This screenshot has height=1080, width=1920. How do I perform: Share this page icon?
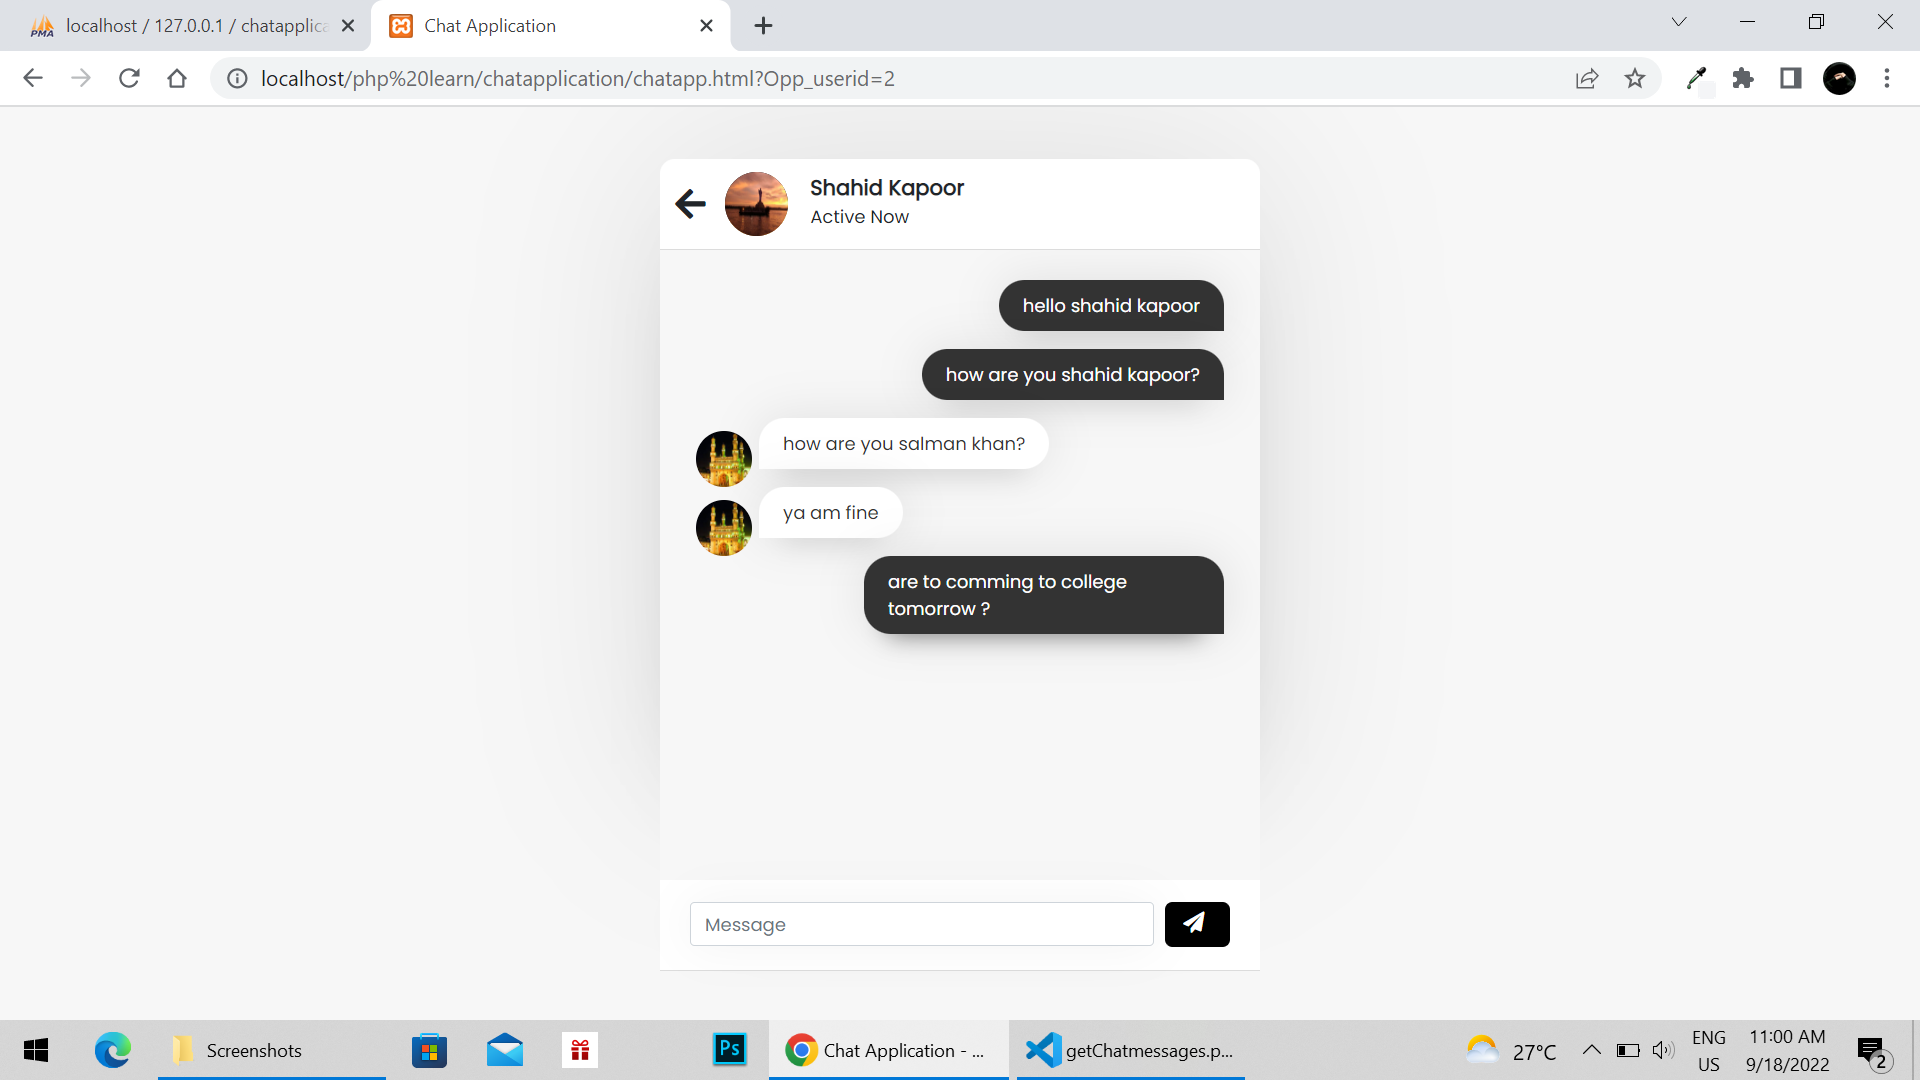(x=1587, y=78)
